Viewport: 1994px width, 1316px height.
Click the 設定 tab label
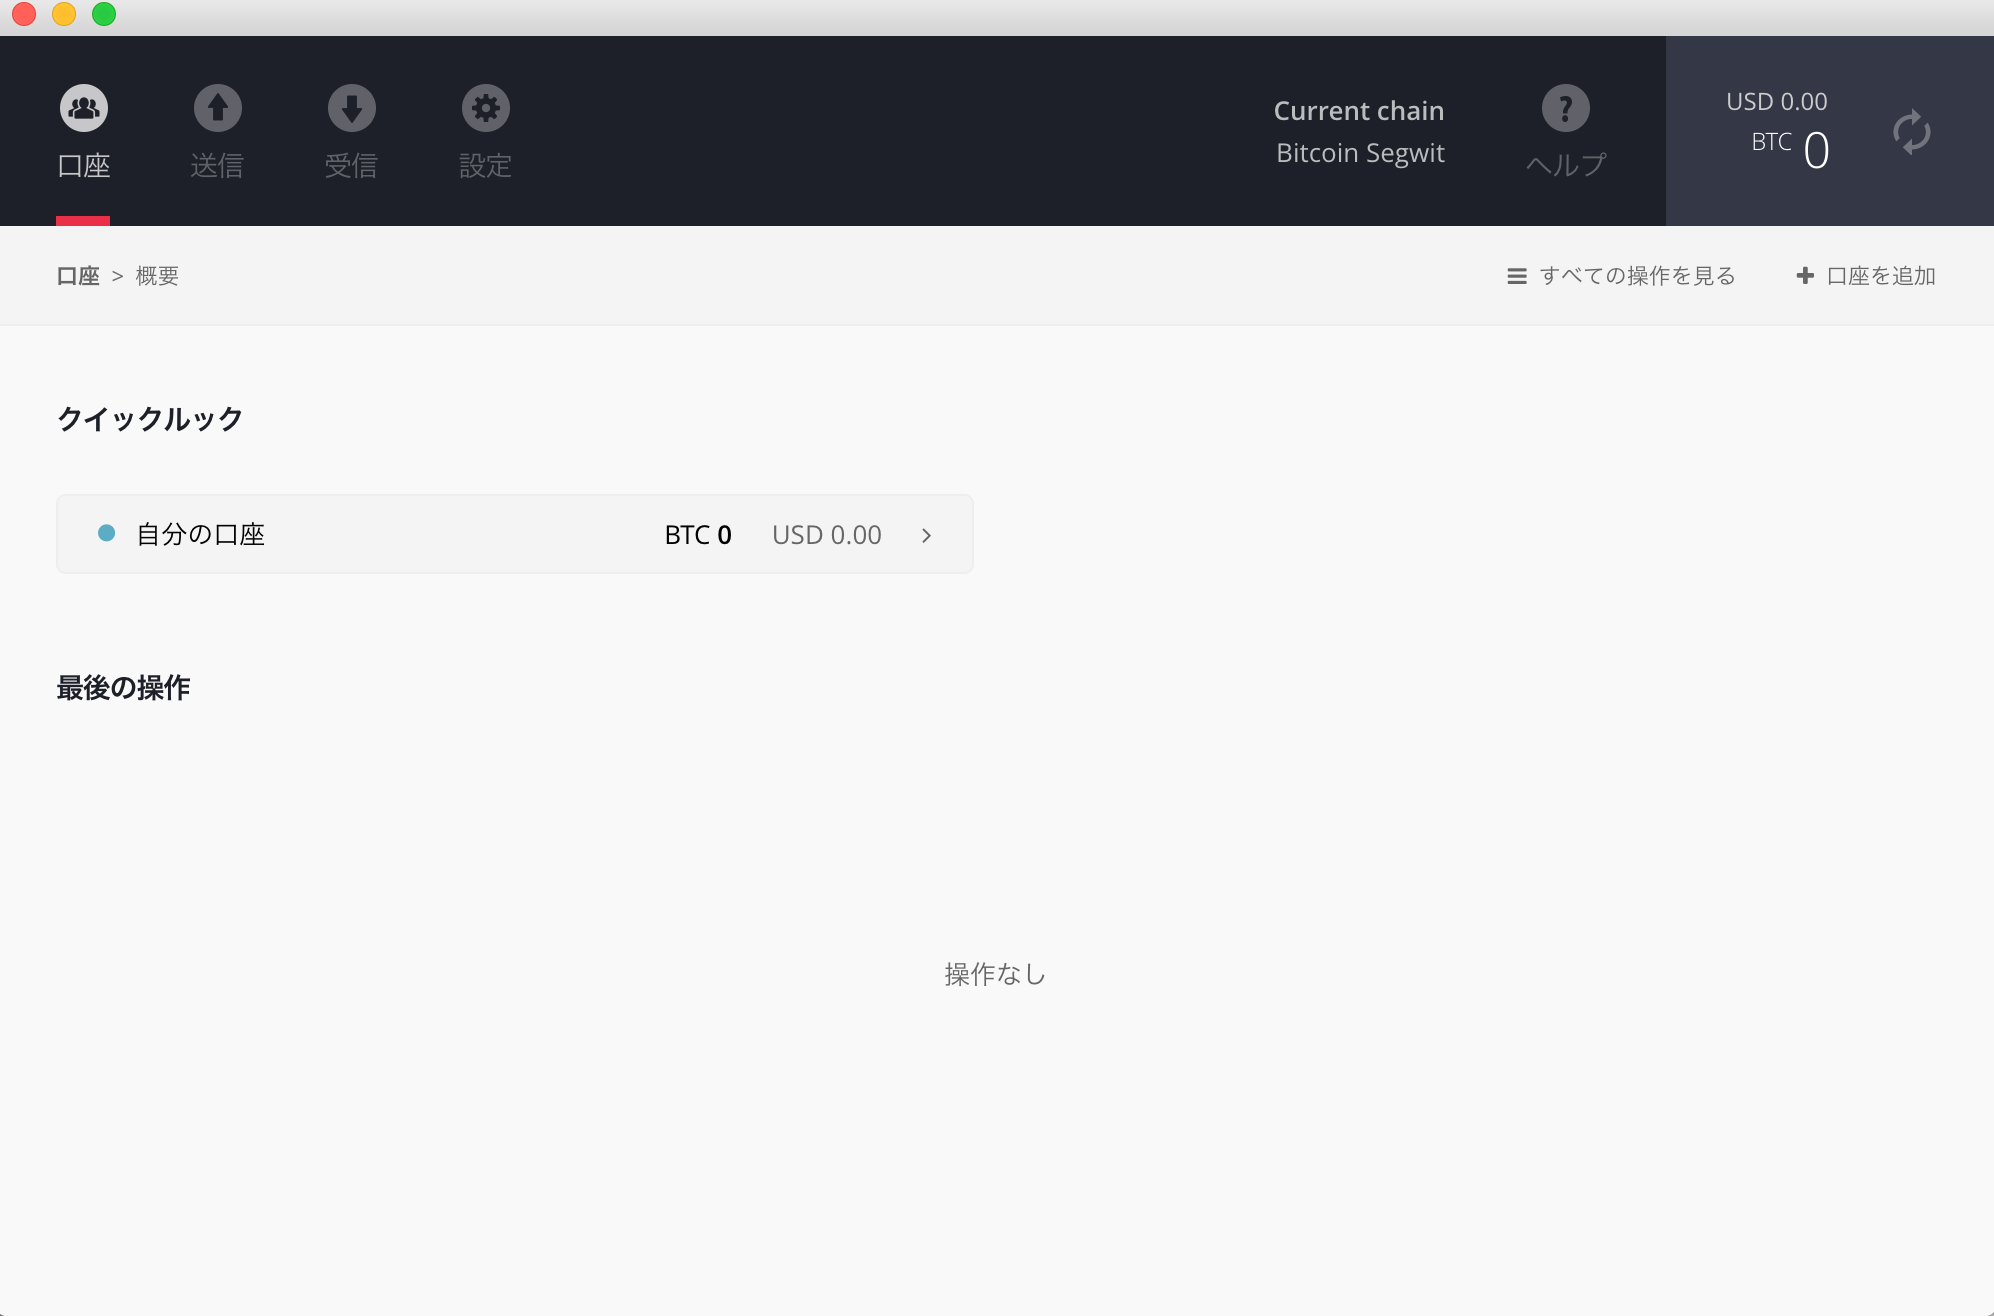(485, 166)
